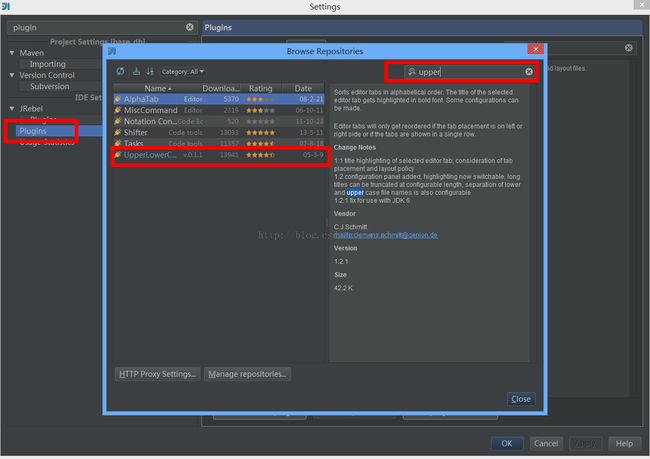Click the refresh plugin list icon
650x459 pixels.
point(120,71)
